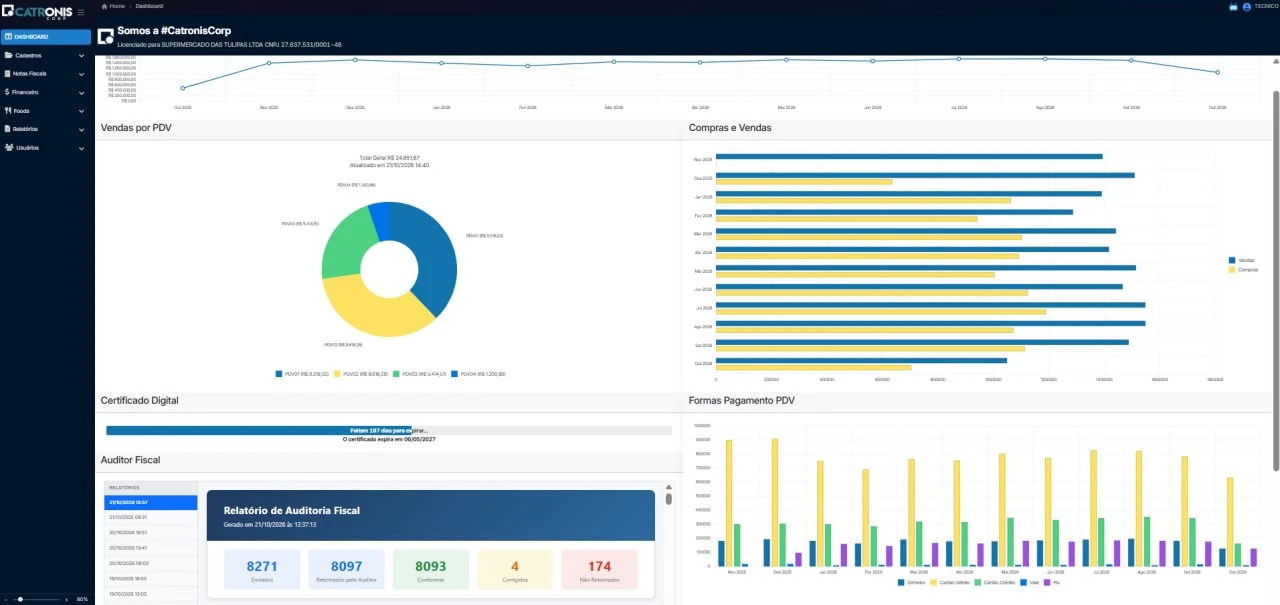Click the Foods fork and knife icon
The width and height of the screenshot is (1280, 605).
[x=8, y=111]
